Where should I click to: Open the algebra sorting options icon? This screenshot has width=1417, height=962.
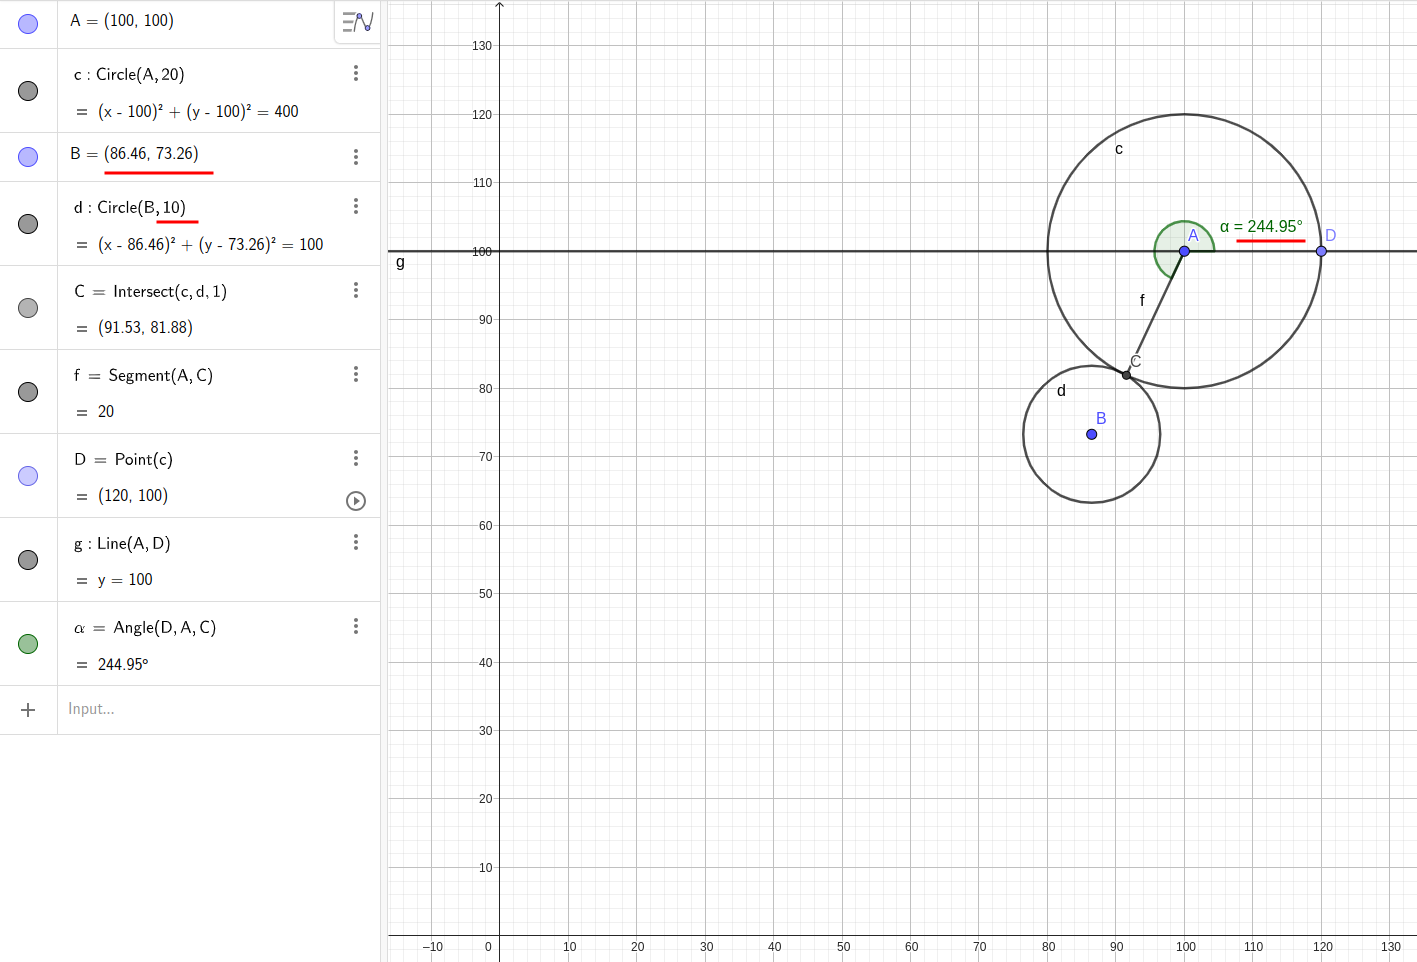coord(356,22)
